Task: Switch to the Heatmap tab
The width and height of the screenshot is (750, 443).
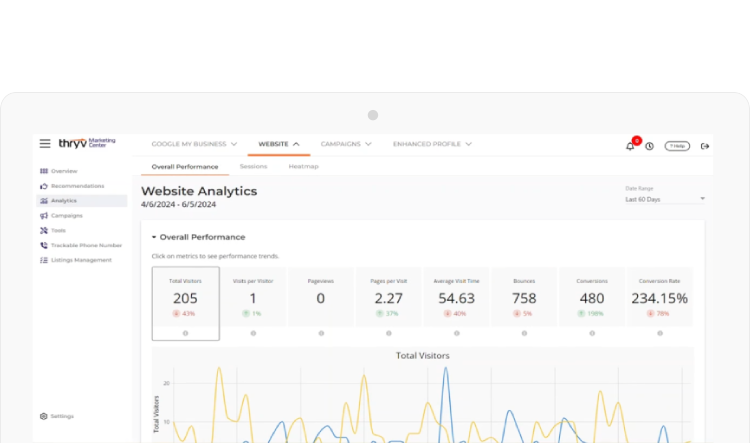Action: click(303, 166)
